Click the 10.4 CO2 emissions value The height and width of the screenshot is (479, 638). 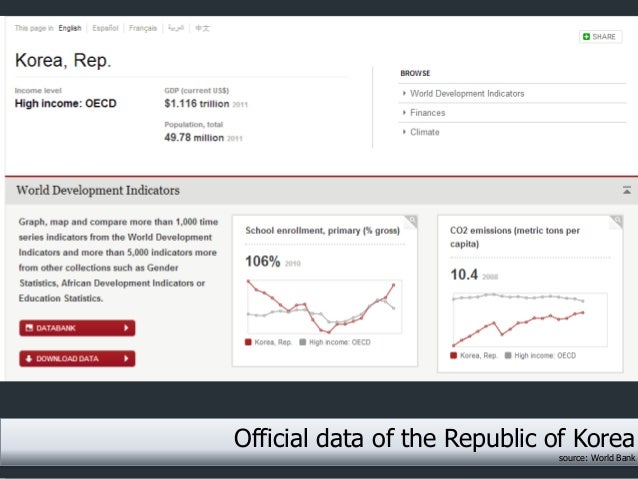(x=464, y=275)
